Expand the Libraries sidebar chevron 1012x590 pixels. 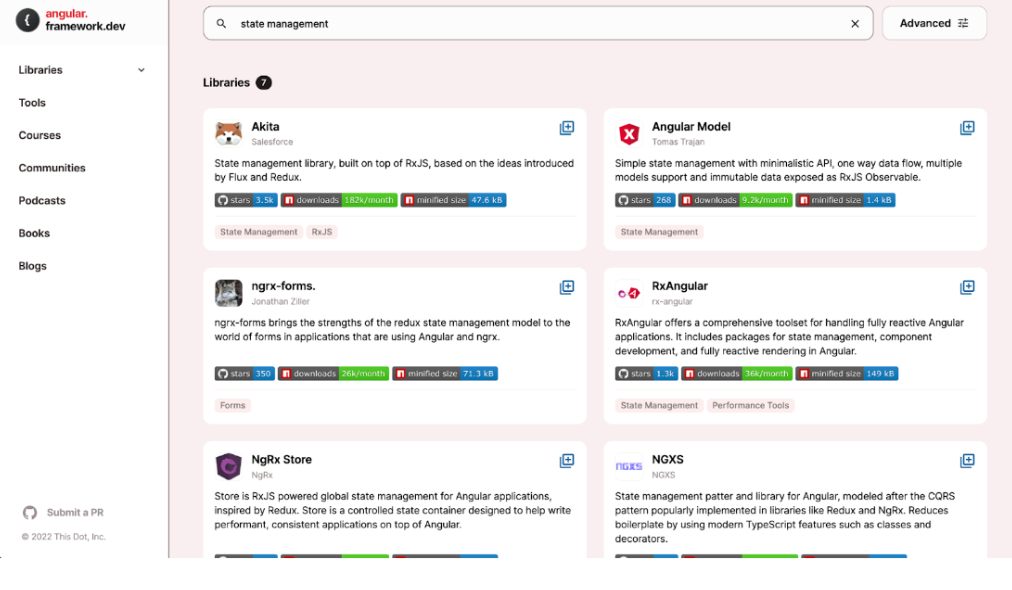click(x=141, y=70)
